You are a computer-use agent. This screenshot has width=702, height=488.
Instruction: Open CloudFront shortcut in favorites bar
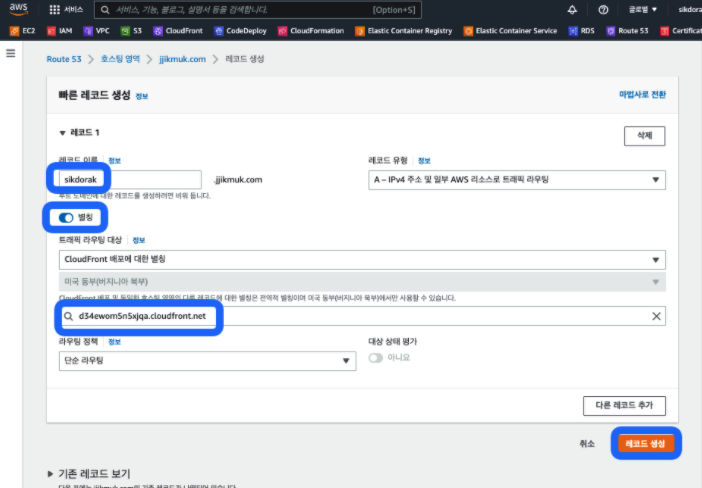click(178, 31)
